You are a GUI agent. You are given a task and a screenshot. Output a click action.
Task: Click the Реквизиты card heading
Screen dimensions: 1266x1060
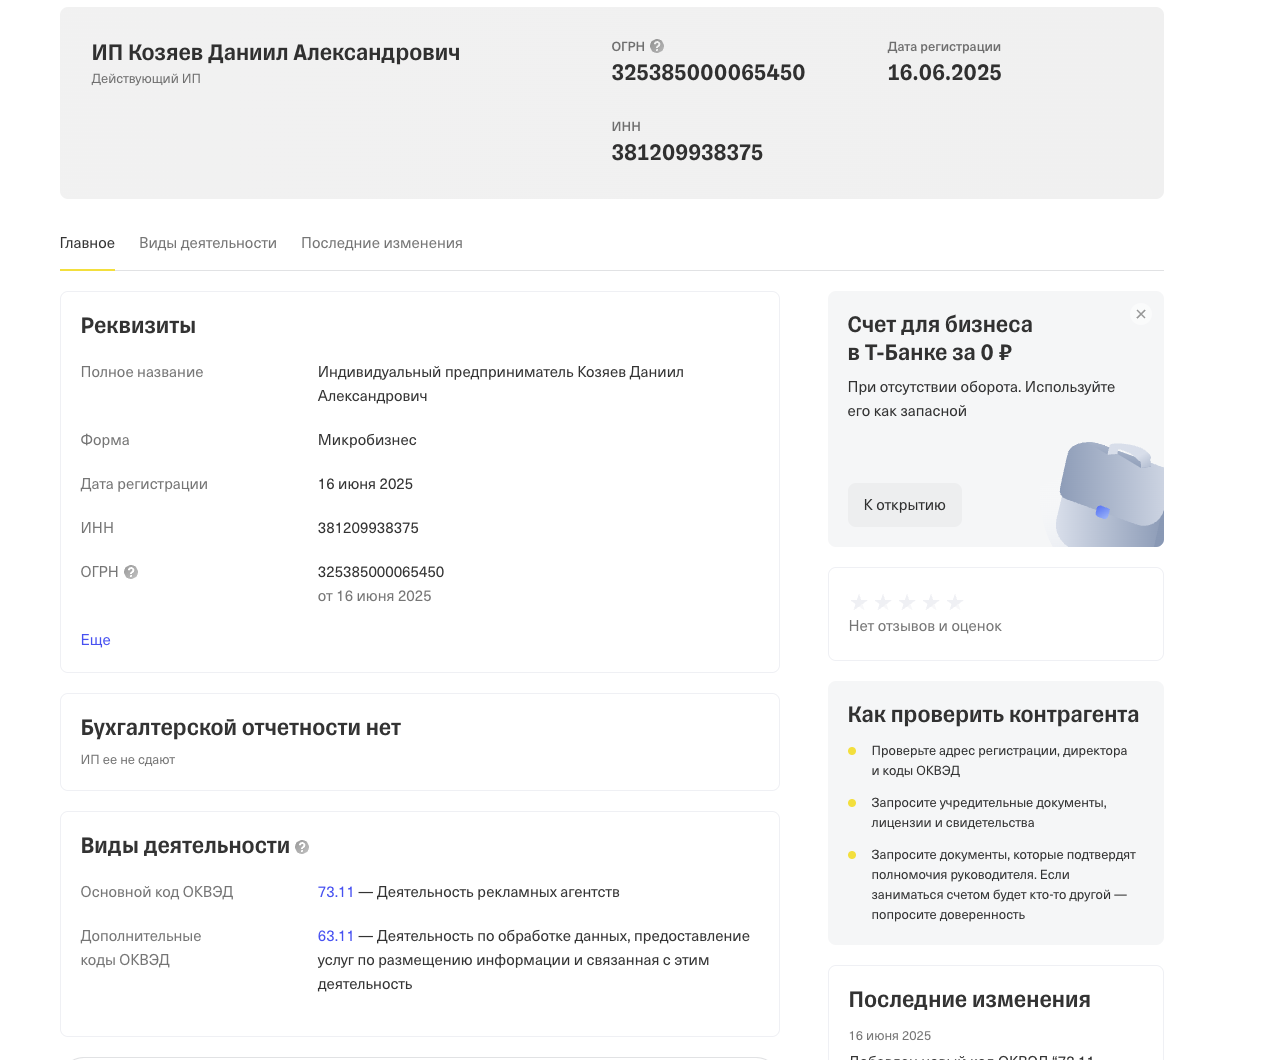coord(138,326)
